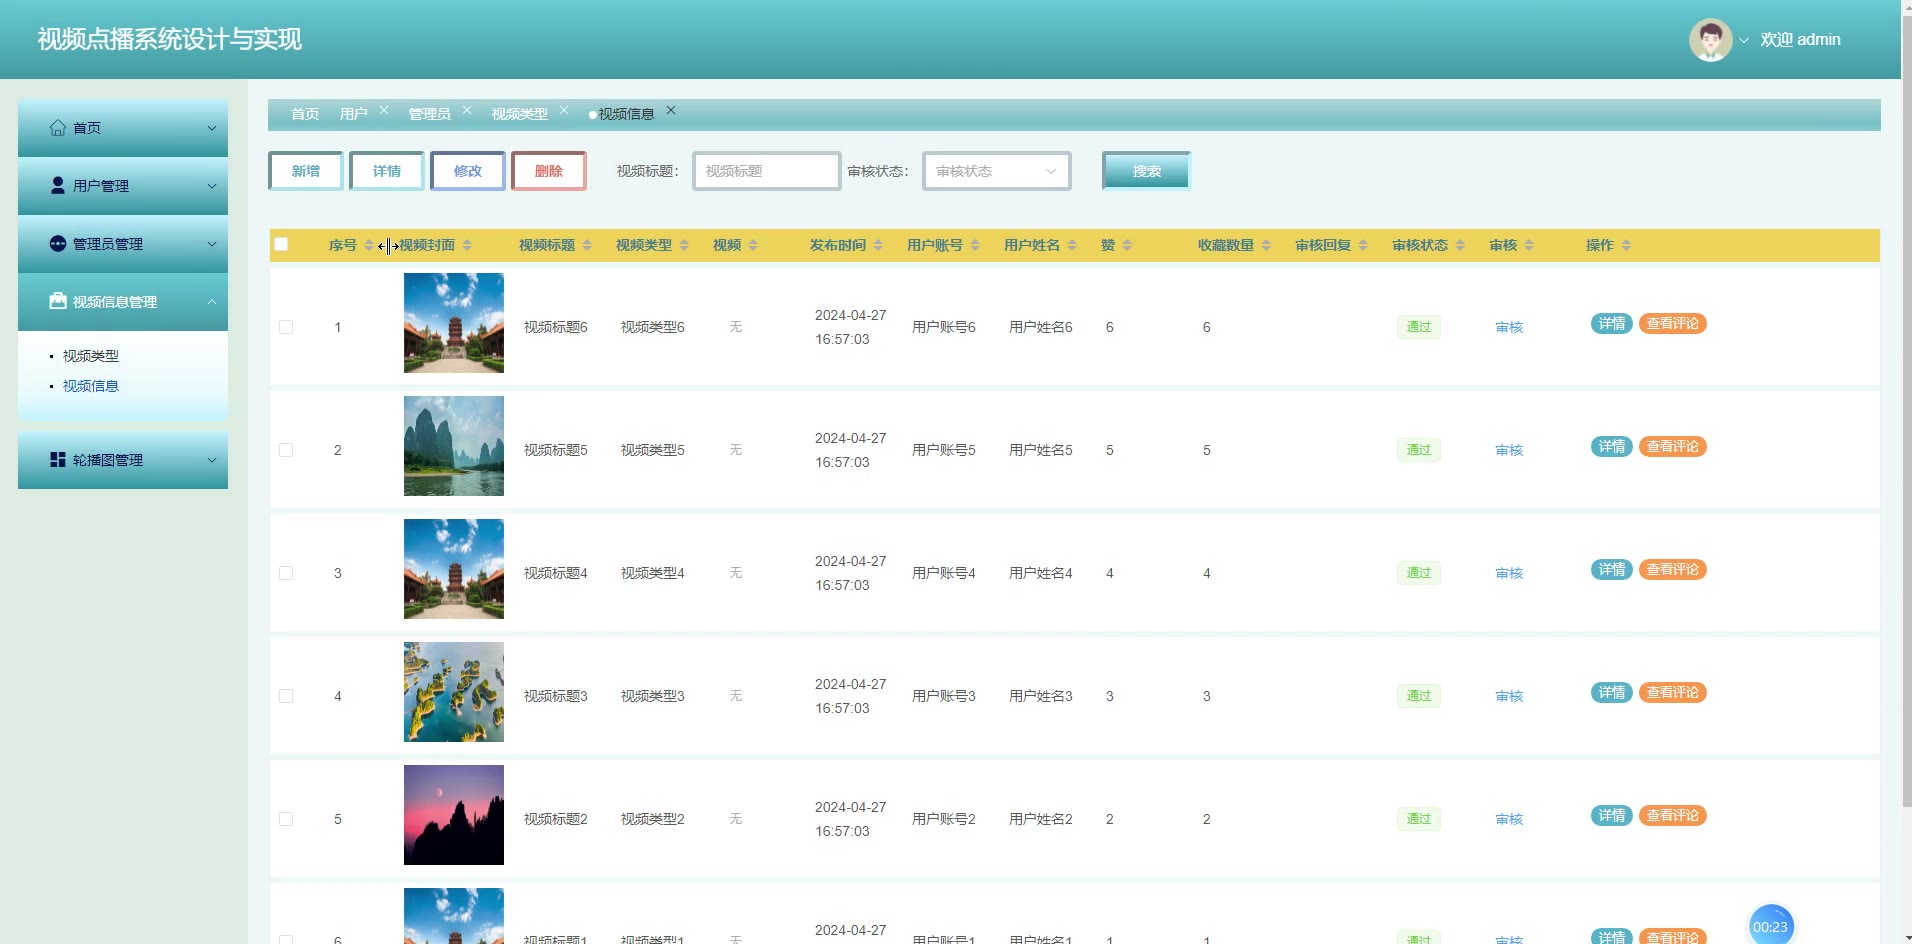Switch to the 用户 tab

(353, 114)
